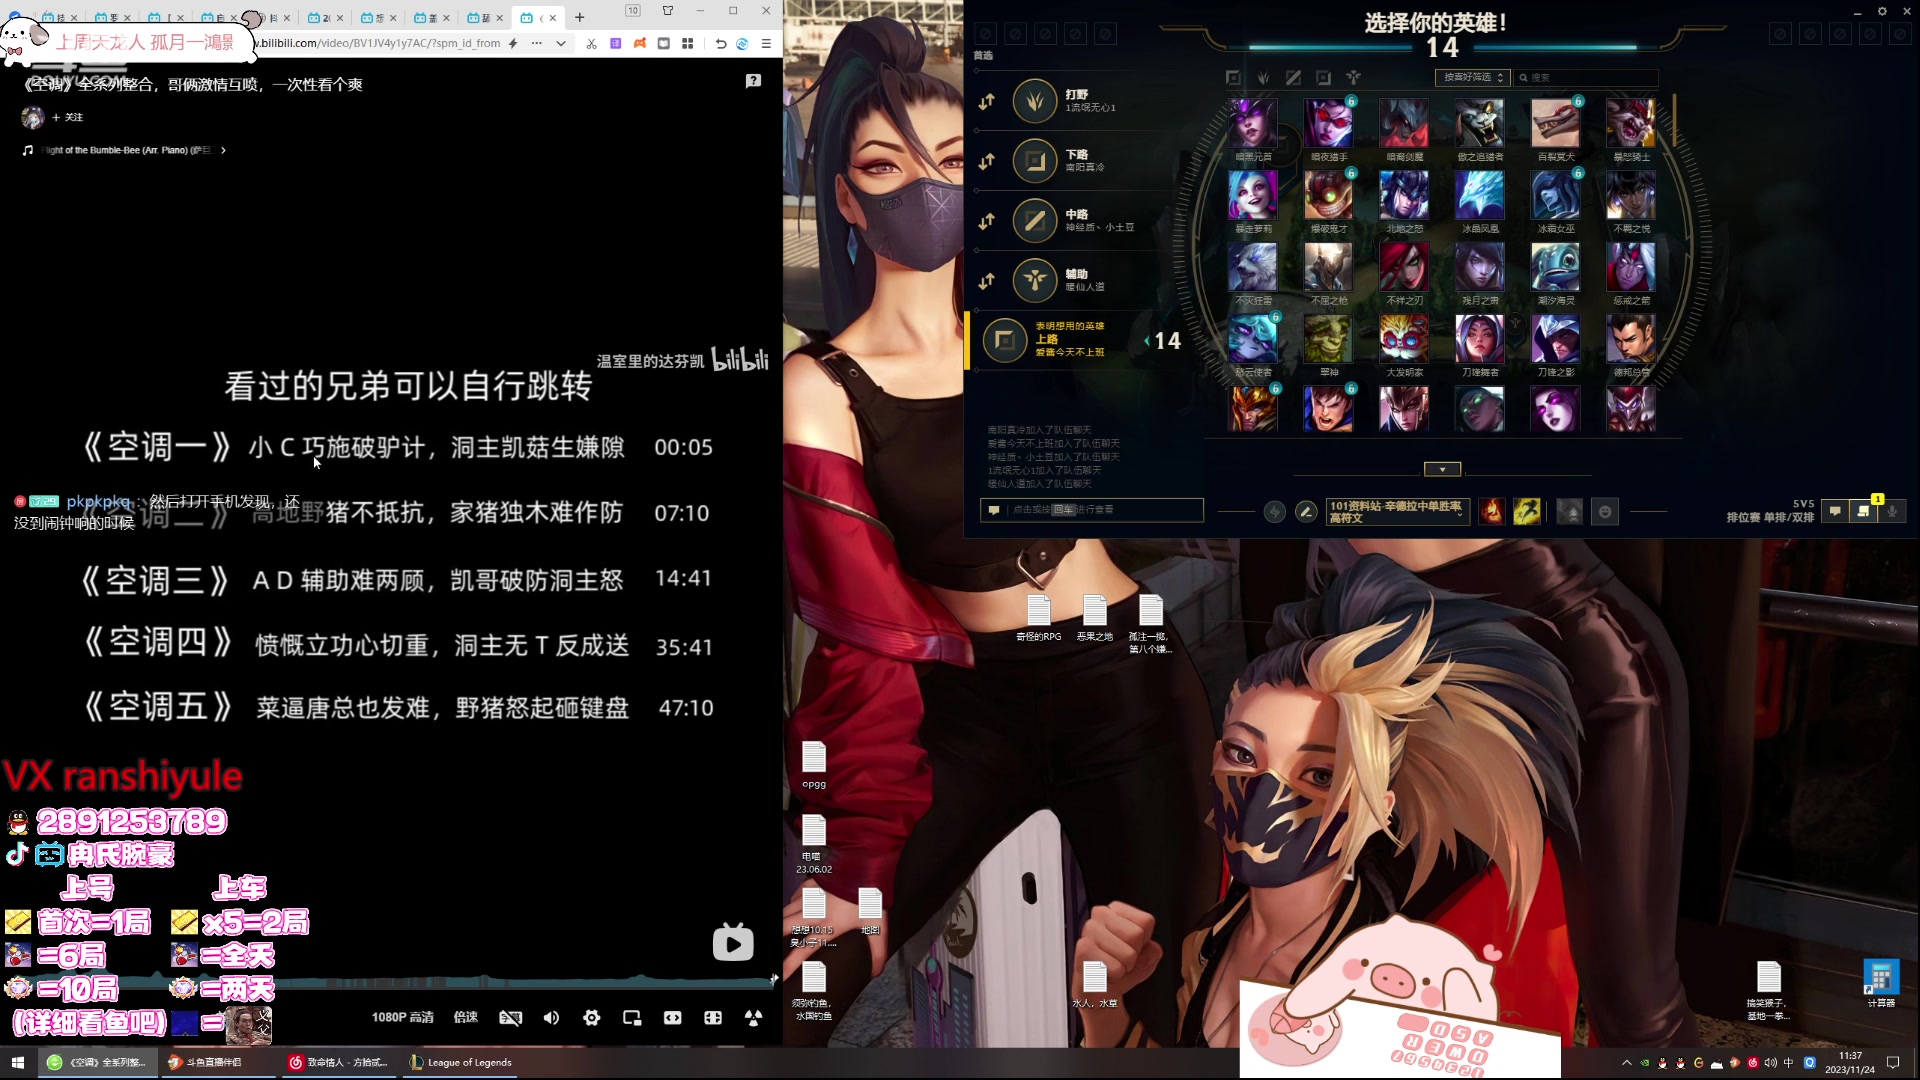The height and width of the screenshot is (1080, 1920).
Task: Open the 倍速 playback speed menu
Action: click(x=466, y=1017)
